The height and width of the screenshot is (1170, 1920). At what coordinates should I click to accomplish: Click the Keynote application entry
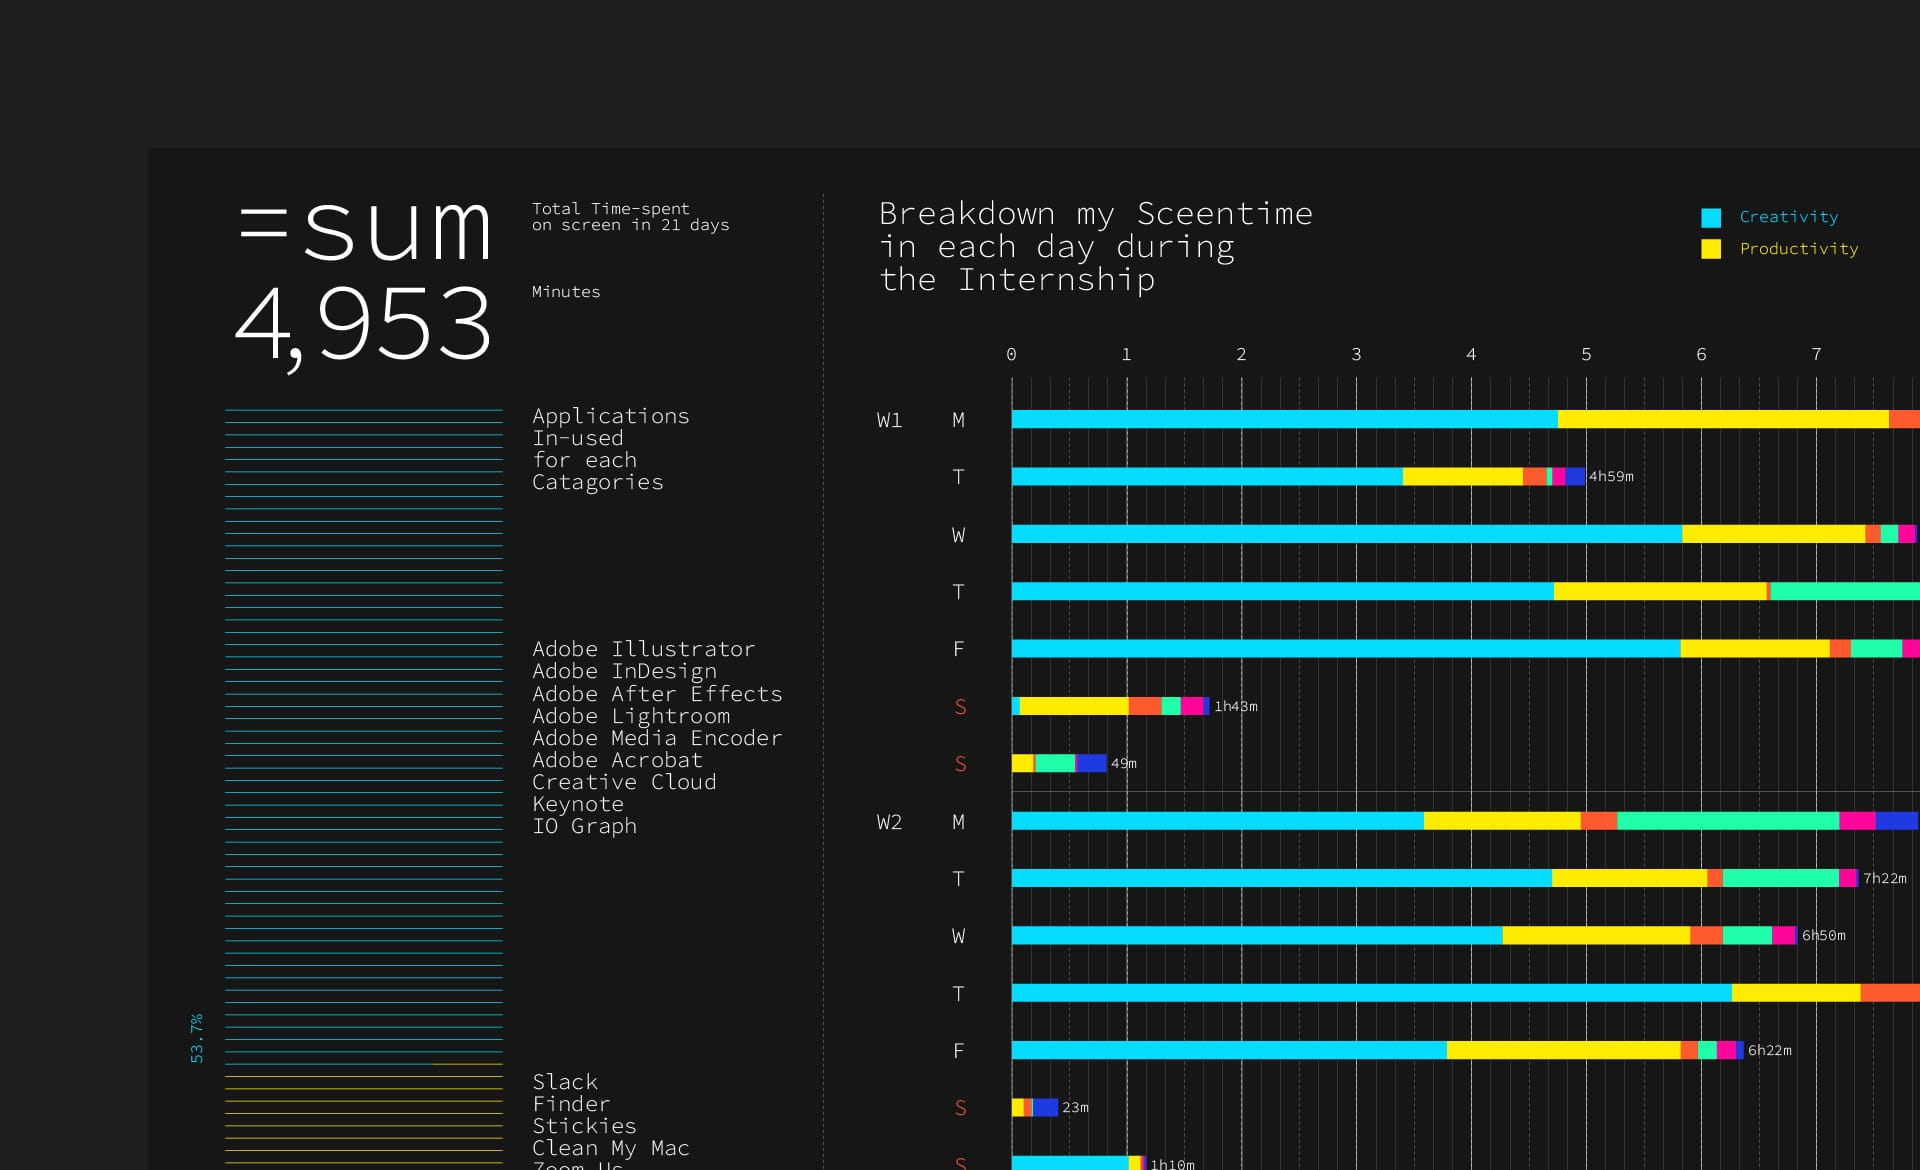pyautogui.click(x=578, y=805)
